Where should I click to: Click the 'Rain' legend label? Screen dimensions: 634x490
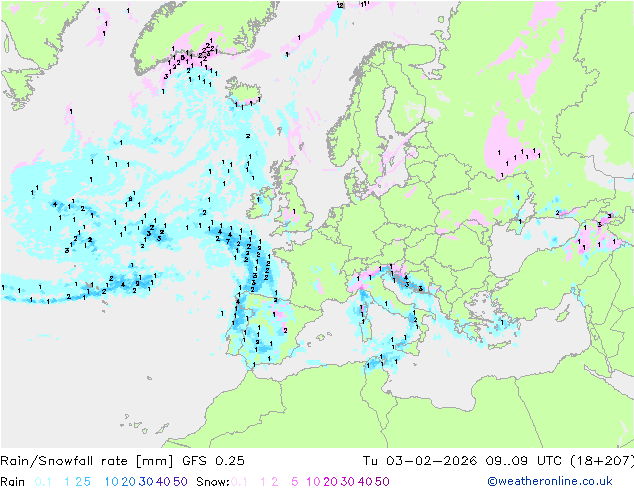13,482
